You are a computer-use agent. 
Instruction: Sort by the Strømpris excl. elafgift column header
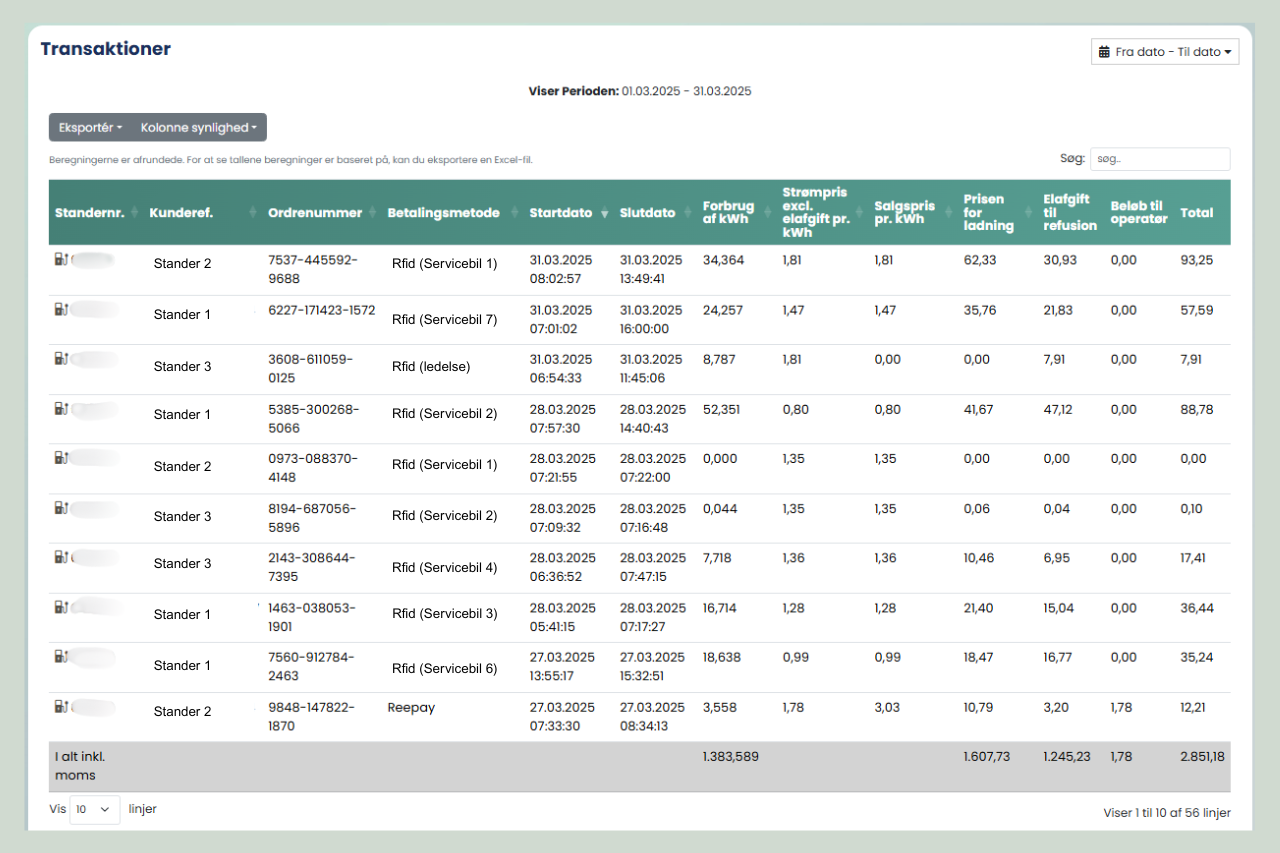[x=822, y=213]
